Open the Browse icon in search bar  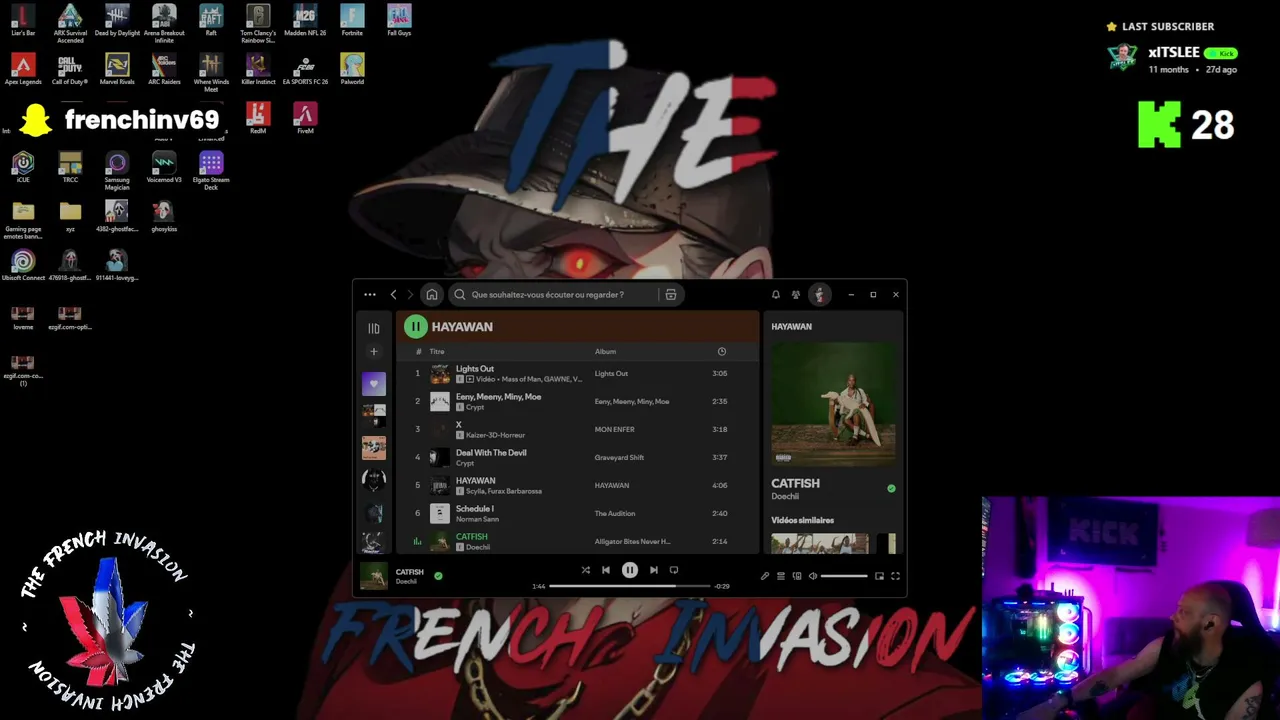point(671,295)
